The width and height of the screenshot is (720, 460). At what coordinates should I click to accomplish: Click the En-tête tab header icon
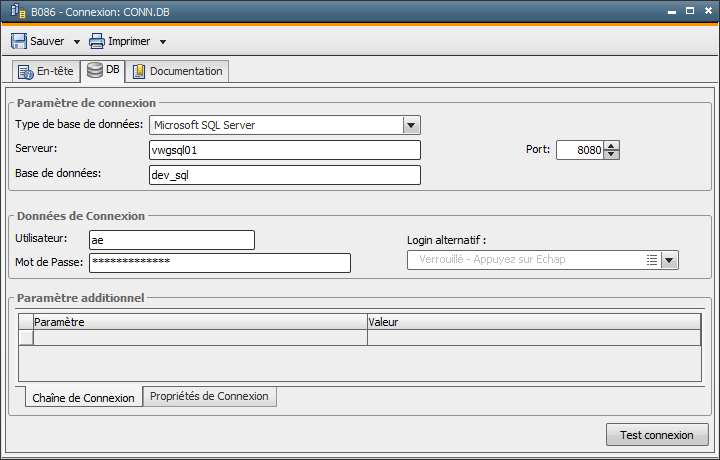pos(26,72)
